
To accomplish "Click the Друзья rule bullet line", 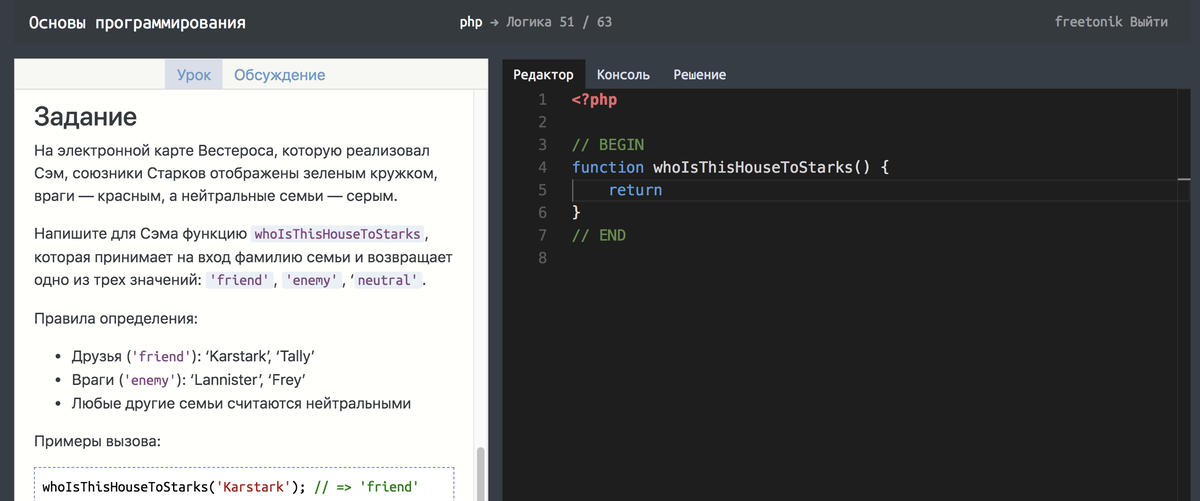I will point(194,356).
